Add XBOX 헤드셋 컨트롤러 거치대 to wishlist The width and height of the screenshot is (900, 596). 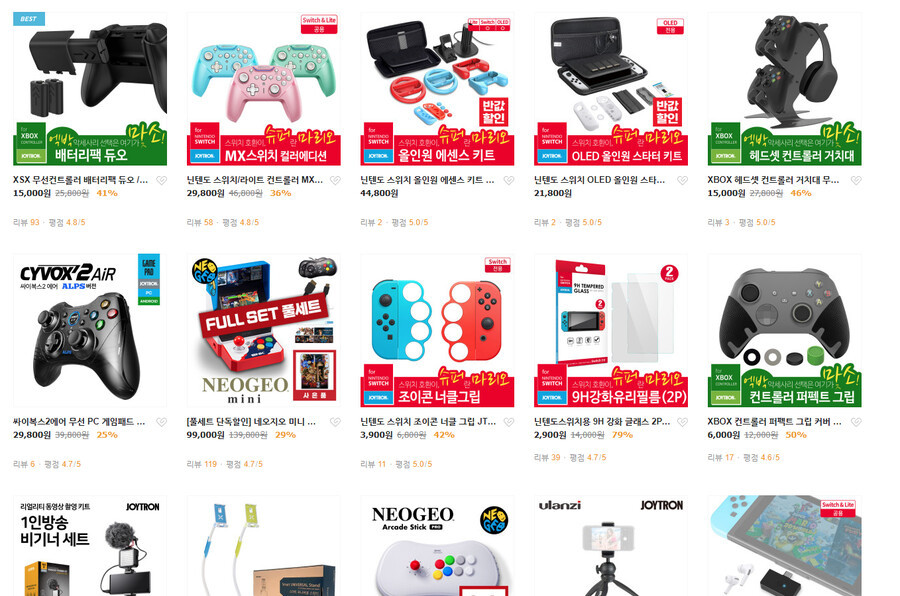(x=856, y=180)
